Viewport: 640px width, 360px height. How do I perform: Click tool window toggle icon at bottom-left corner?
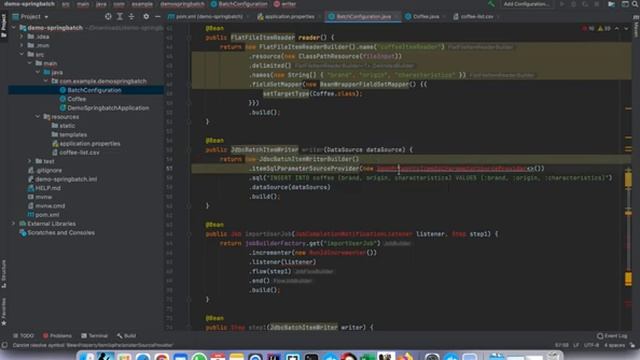(4, 345)
